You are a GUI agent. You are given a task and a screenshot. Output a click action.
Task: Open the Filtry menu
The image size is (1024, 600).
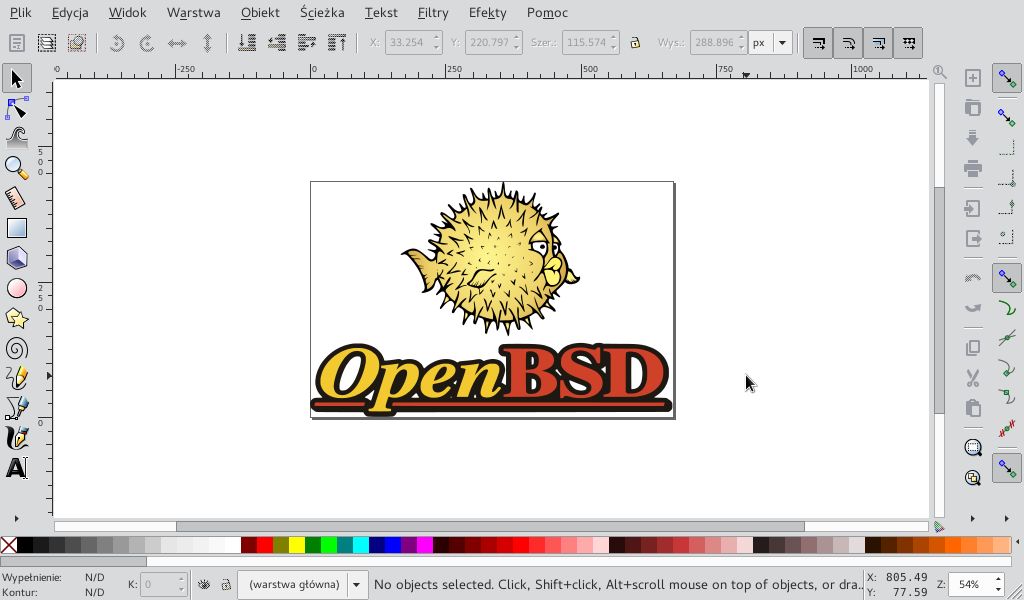(x=433, y=12)
